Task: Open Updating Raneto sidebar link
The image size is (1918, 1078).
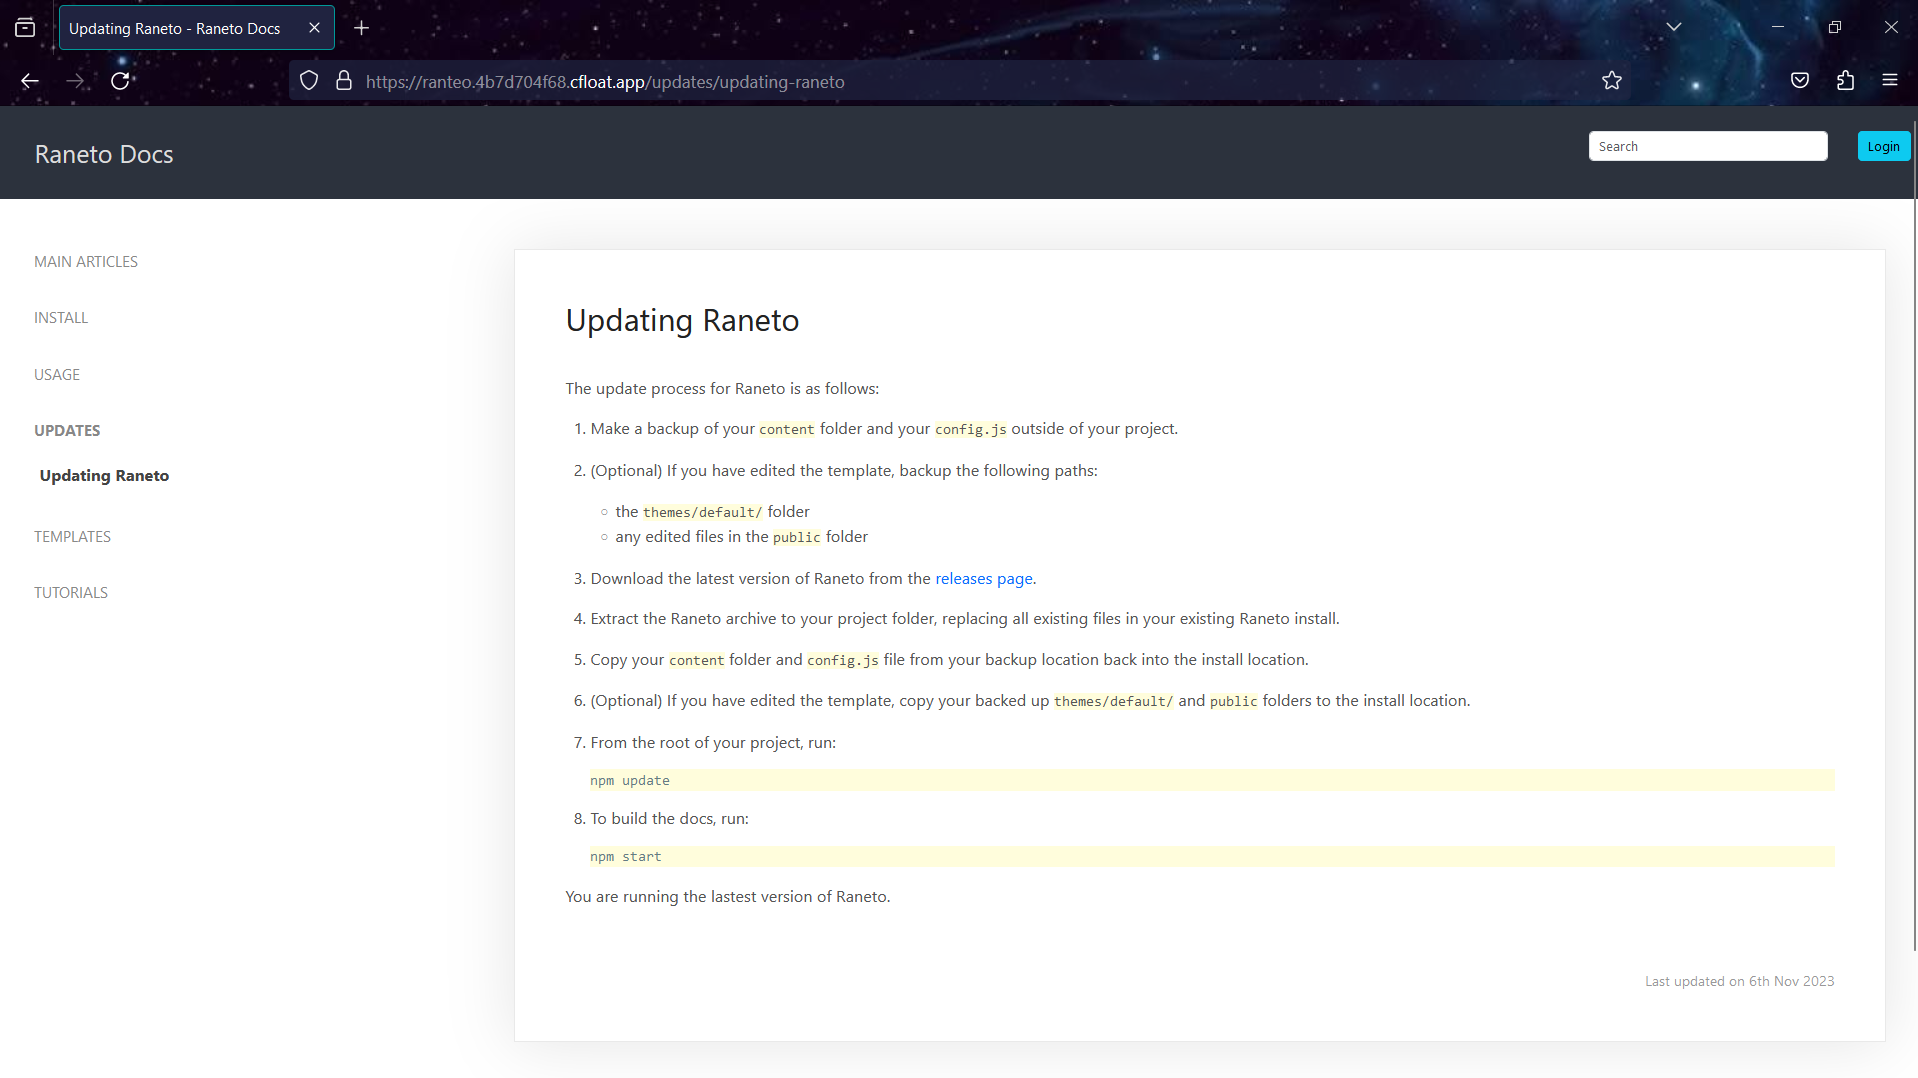Action: [104, 476]
